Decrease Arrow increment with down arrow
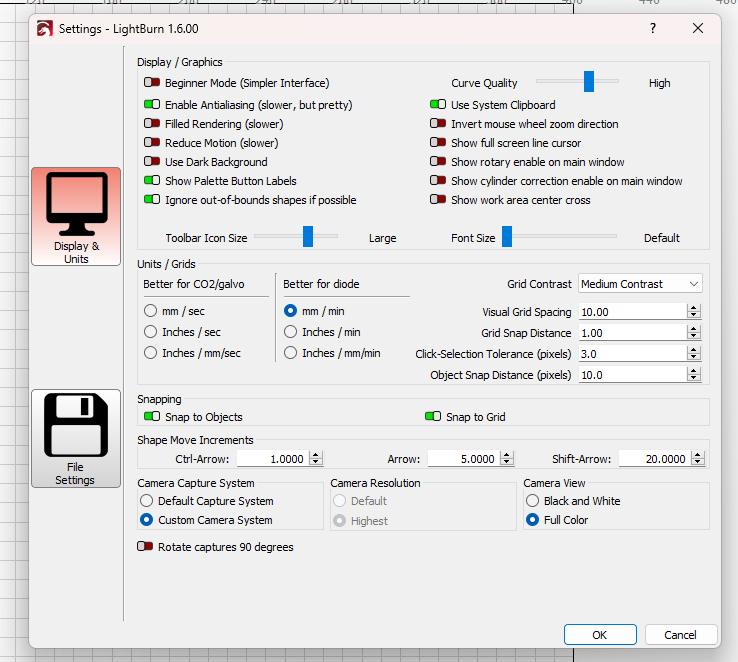The image size is (738, 662). (507, 463)
